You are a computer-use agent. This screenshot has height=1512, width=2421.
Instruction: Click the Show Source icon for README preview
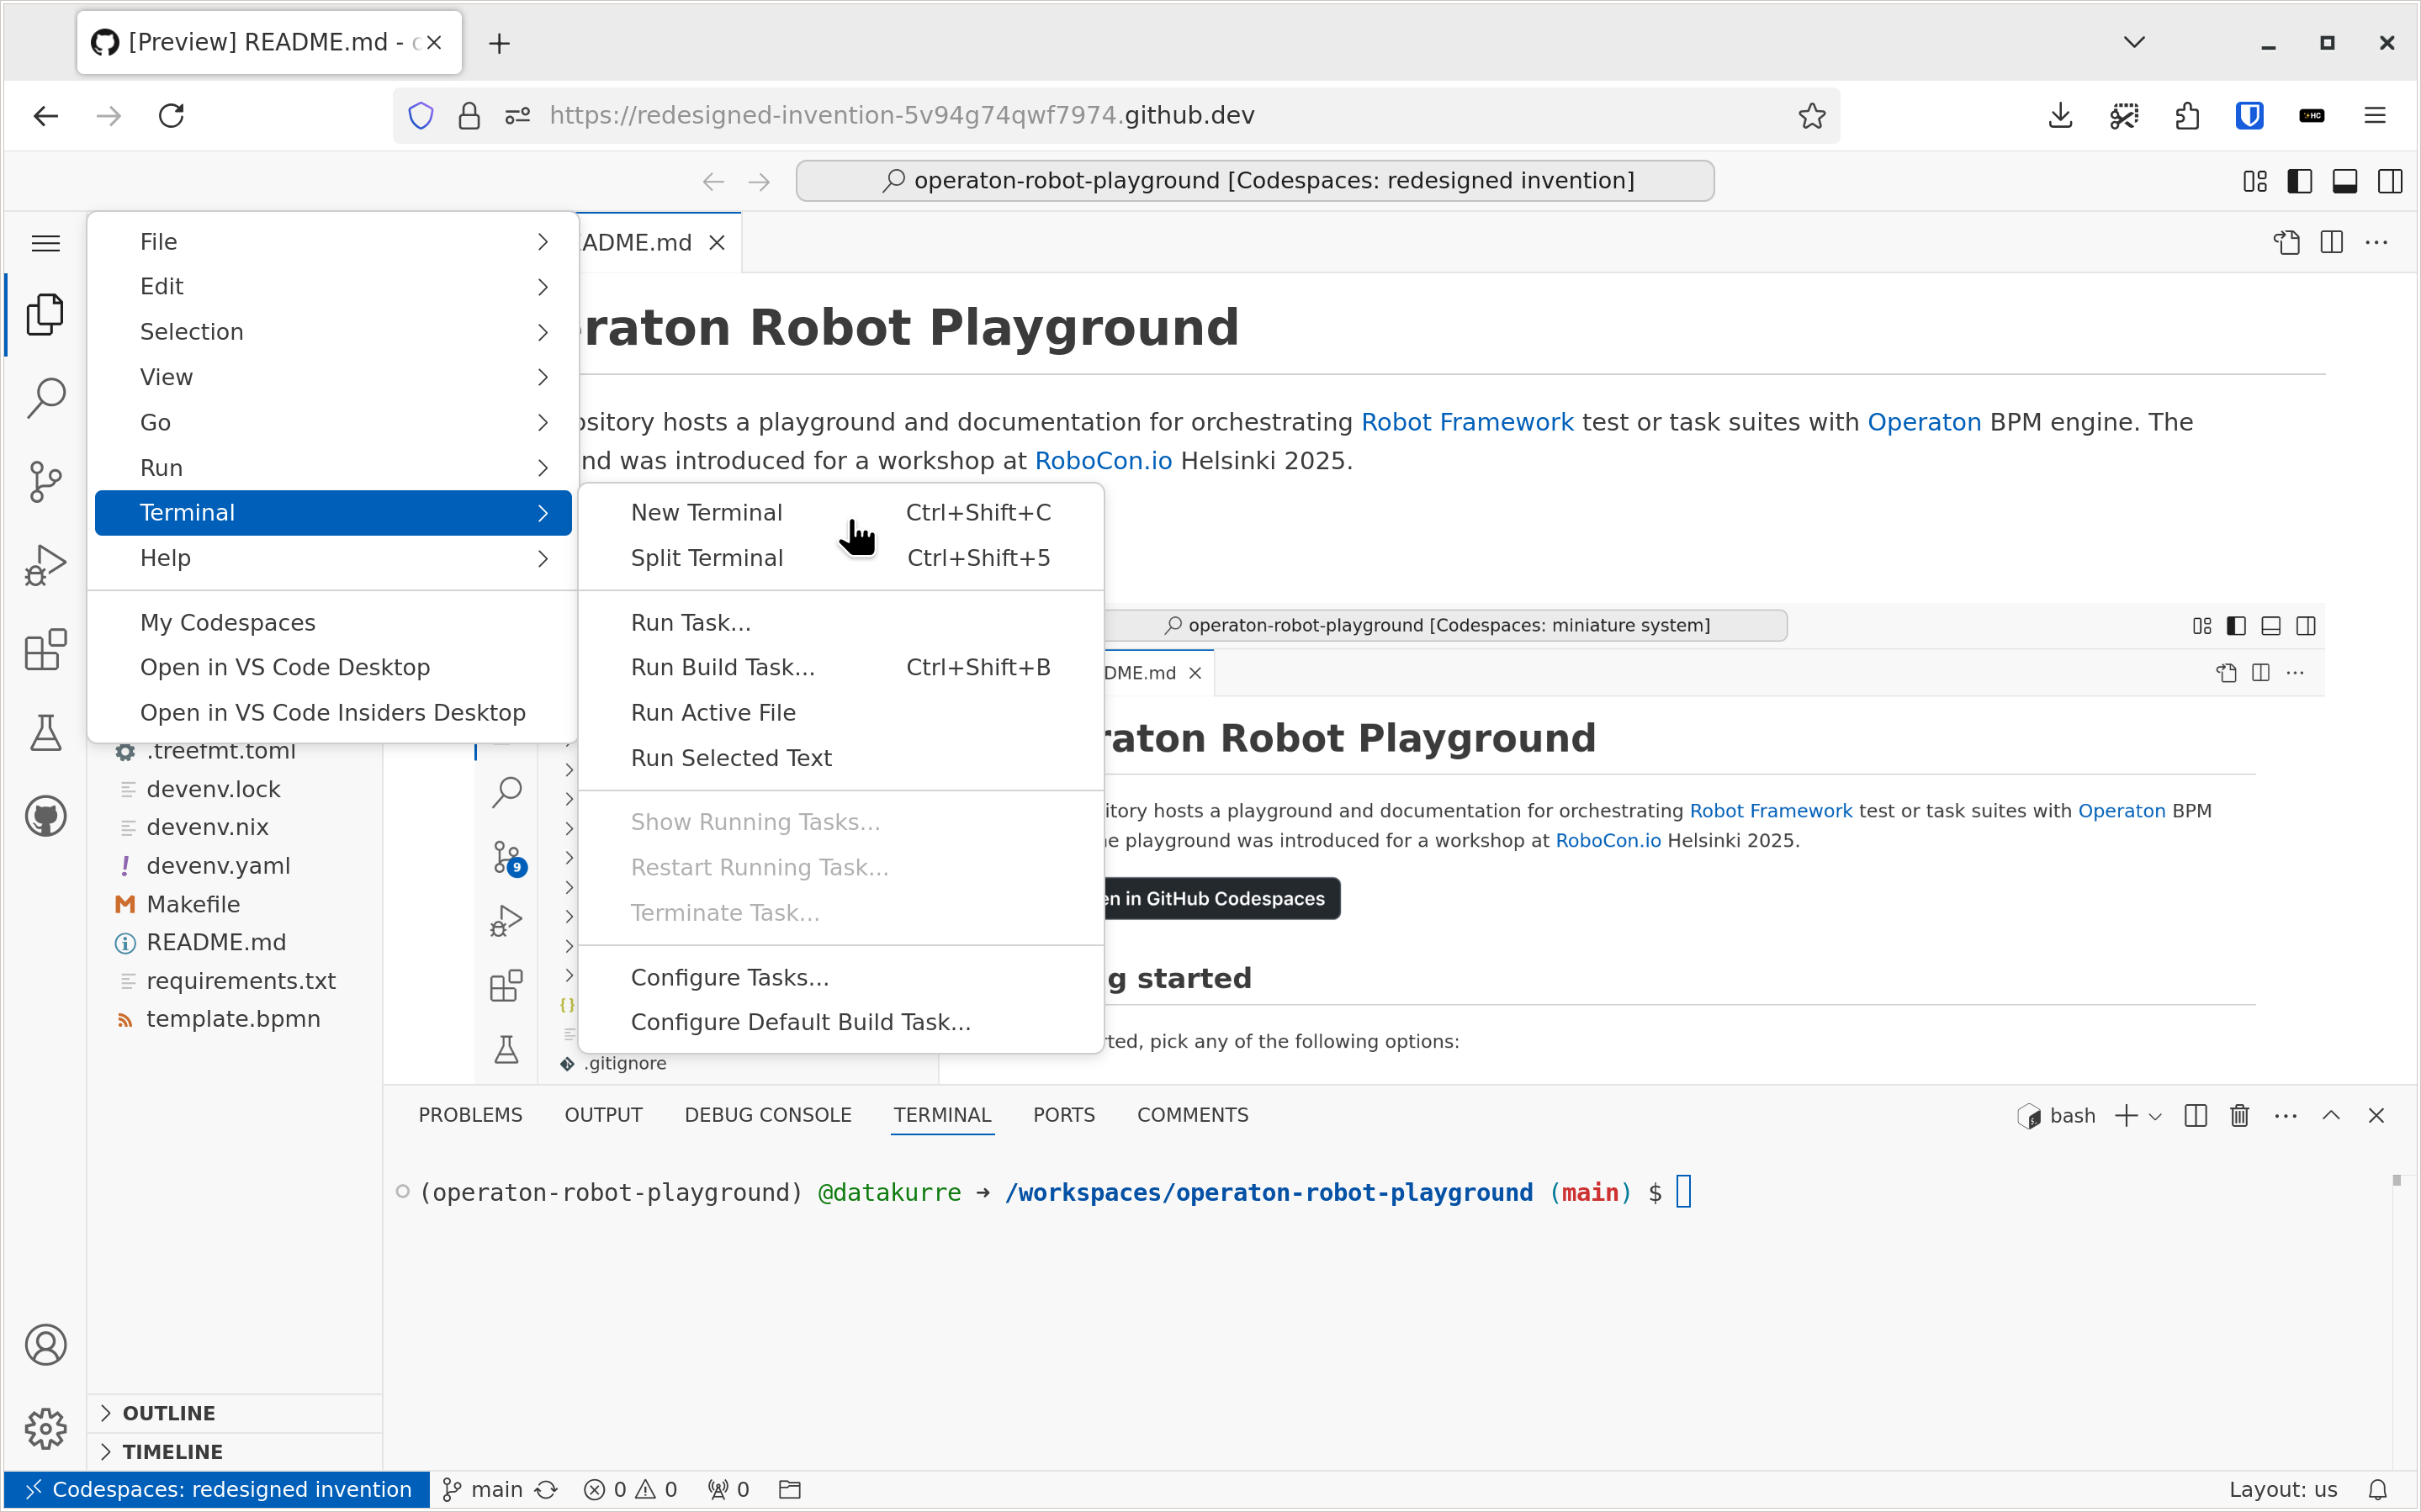click(x=2287, y=243)
